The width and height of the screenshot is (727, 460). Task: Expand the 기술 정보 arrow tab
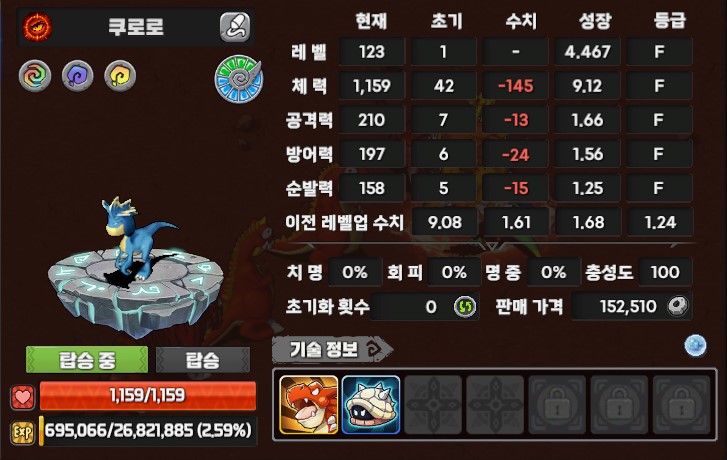point(332,349)
